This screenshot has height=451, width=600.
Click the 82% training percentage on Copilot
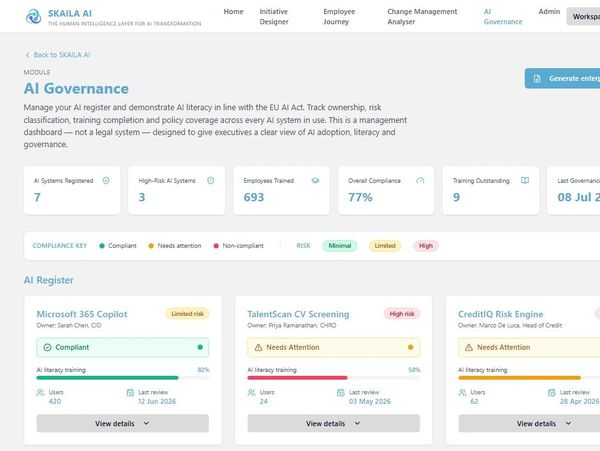[203, 370]
